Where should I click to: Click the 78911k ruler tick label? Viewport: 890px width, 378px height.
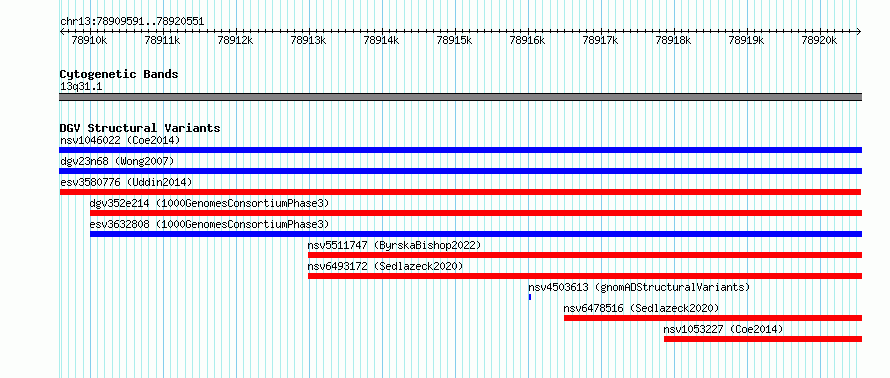[x=163, y=40]
